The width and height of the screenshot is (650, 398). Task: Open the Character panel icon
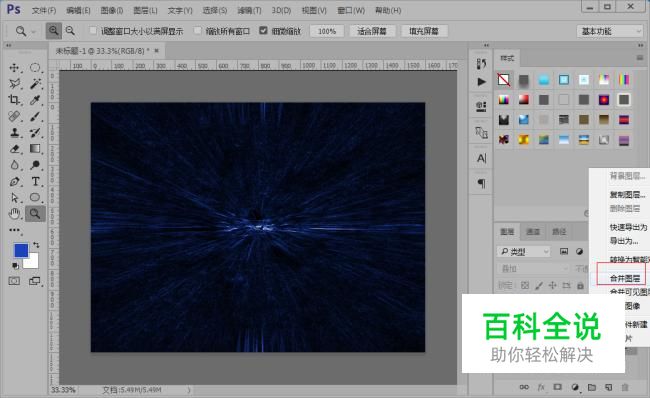(481, 158)
